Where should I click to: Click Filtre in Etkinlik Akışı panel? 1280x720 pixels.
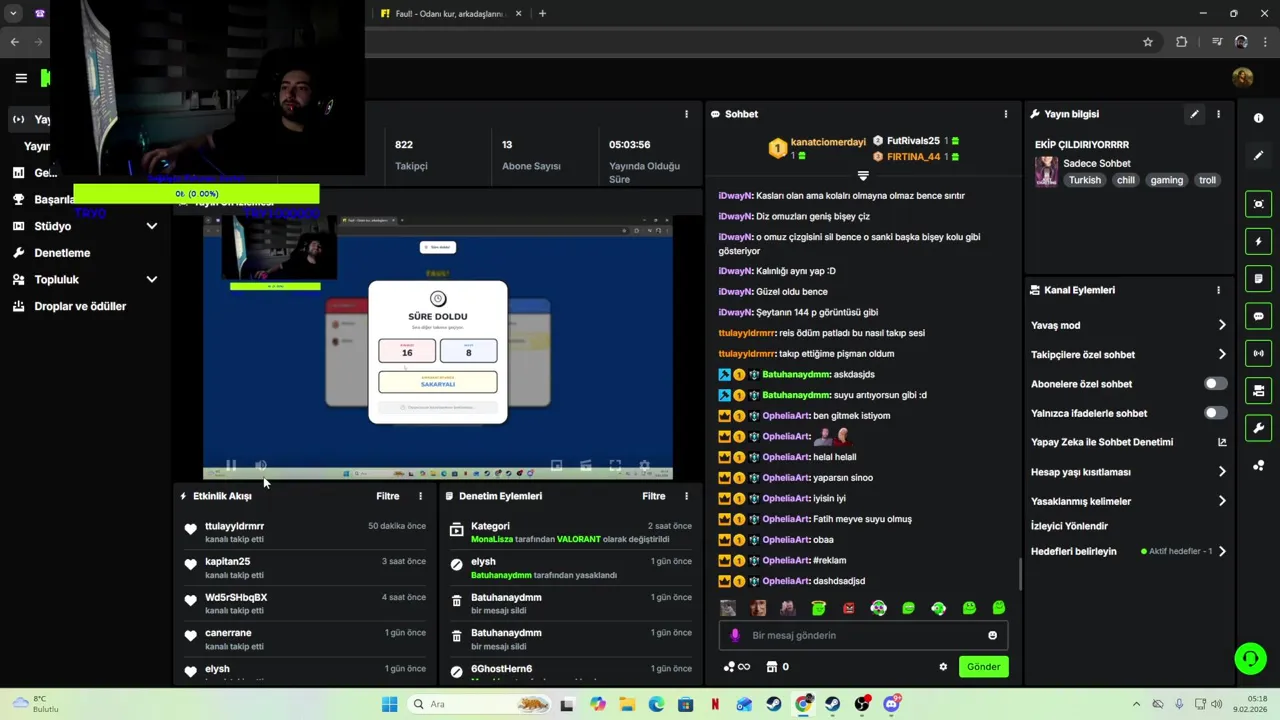(388, 496)
